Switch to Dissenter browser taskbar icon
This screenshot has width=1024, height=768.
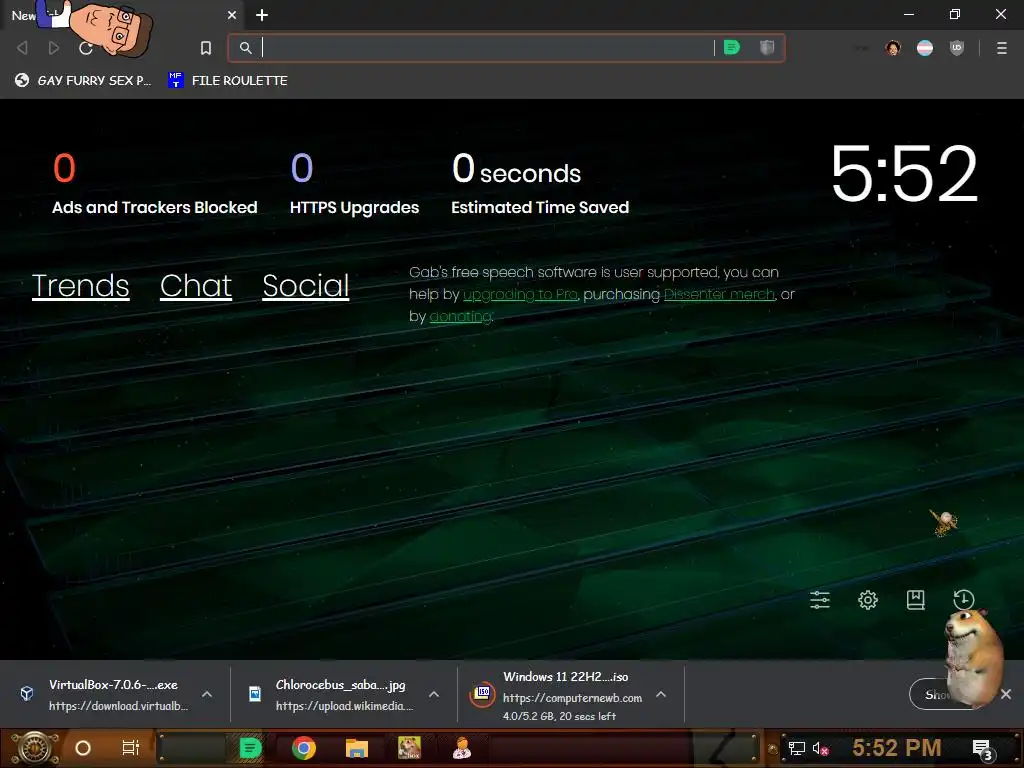pyautogui.click(x=251, y=748)
